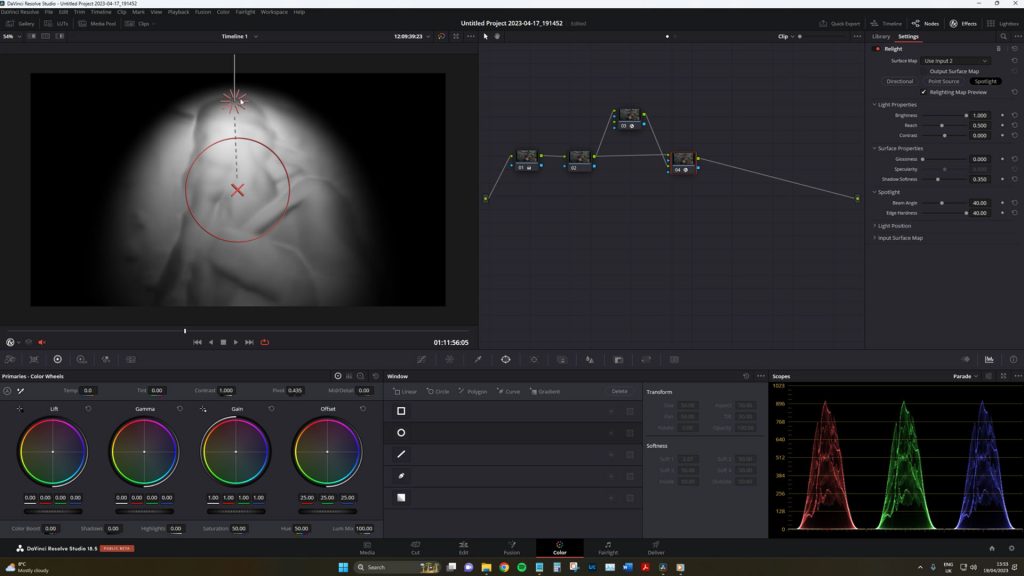Open the Timeline 1 name dropdown
The width and height of the screenshot is (1024, 576).
[239, 37]
